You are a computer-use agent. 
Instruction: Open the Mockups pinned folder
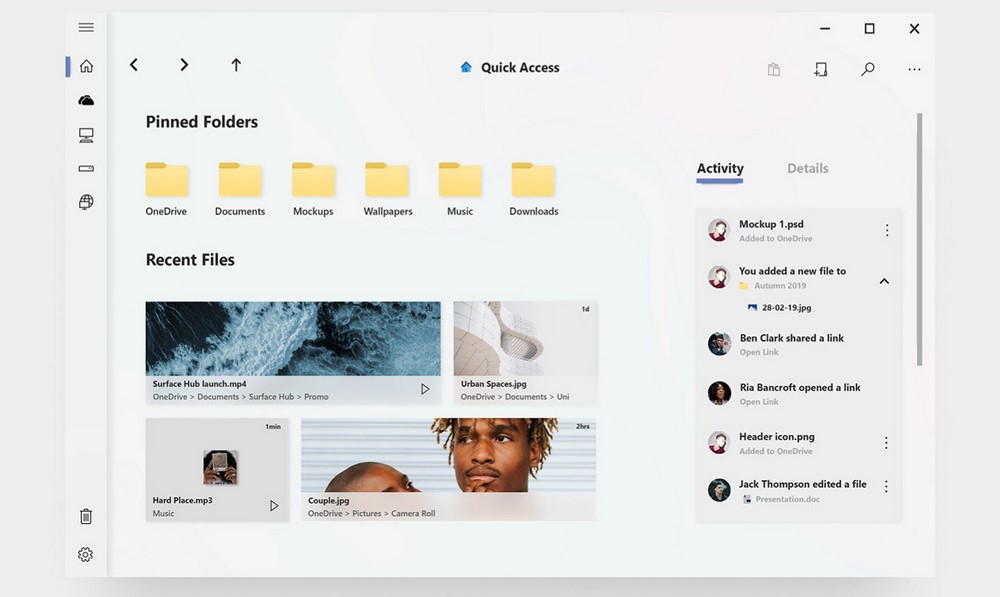tap(313, 189)
